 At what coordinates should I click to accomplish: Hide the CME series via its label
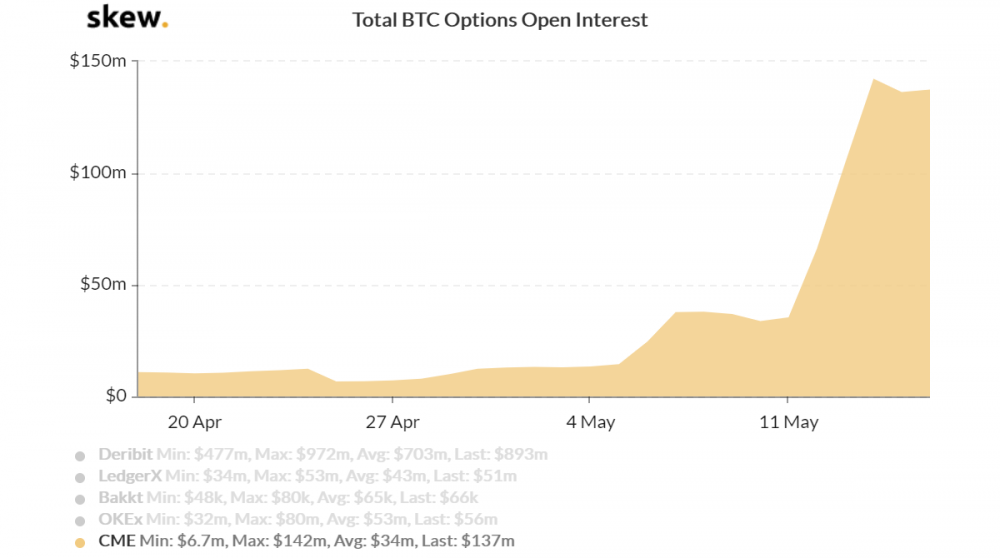(x=117, y=542)
